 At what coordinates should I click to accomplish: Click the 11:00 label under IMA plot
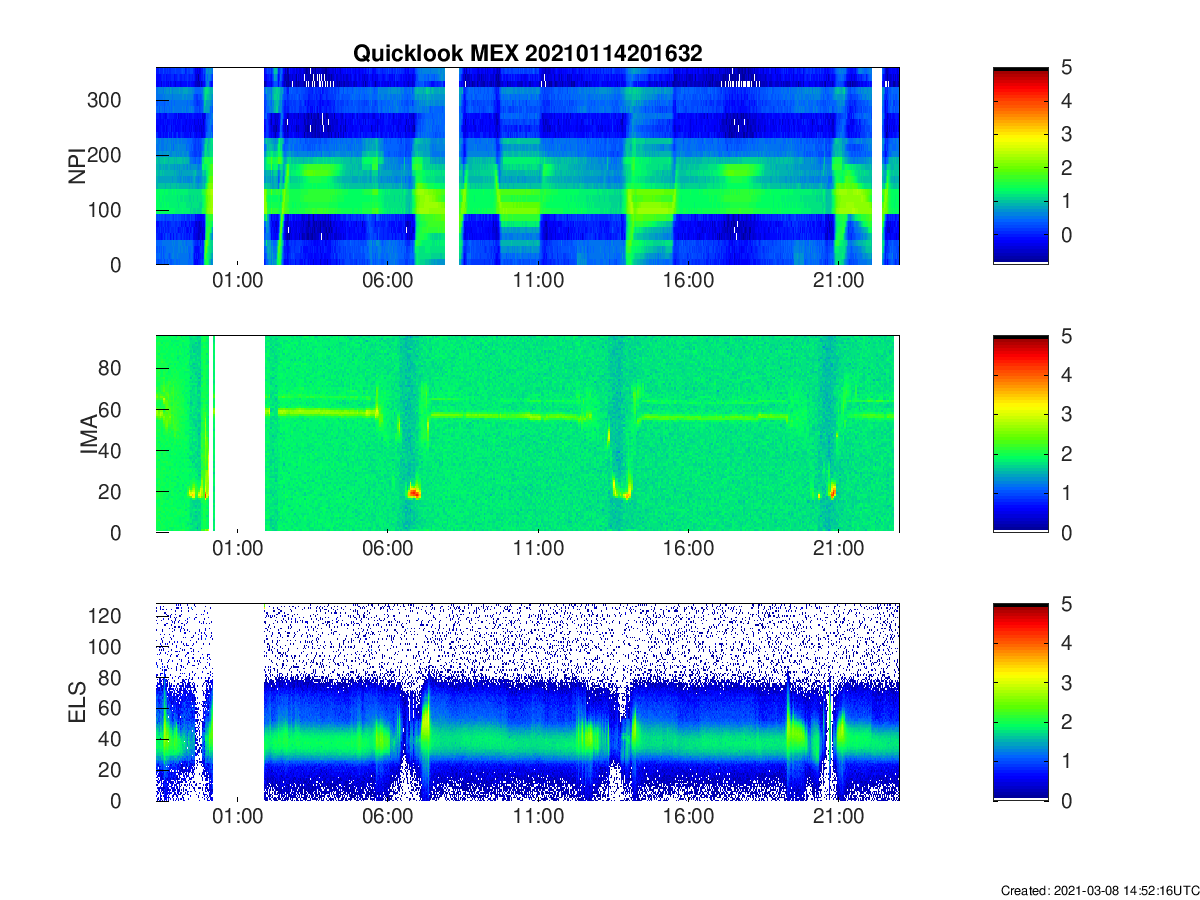(538, 549)
